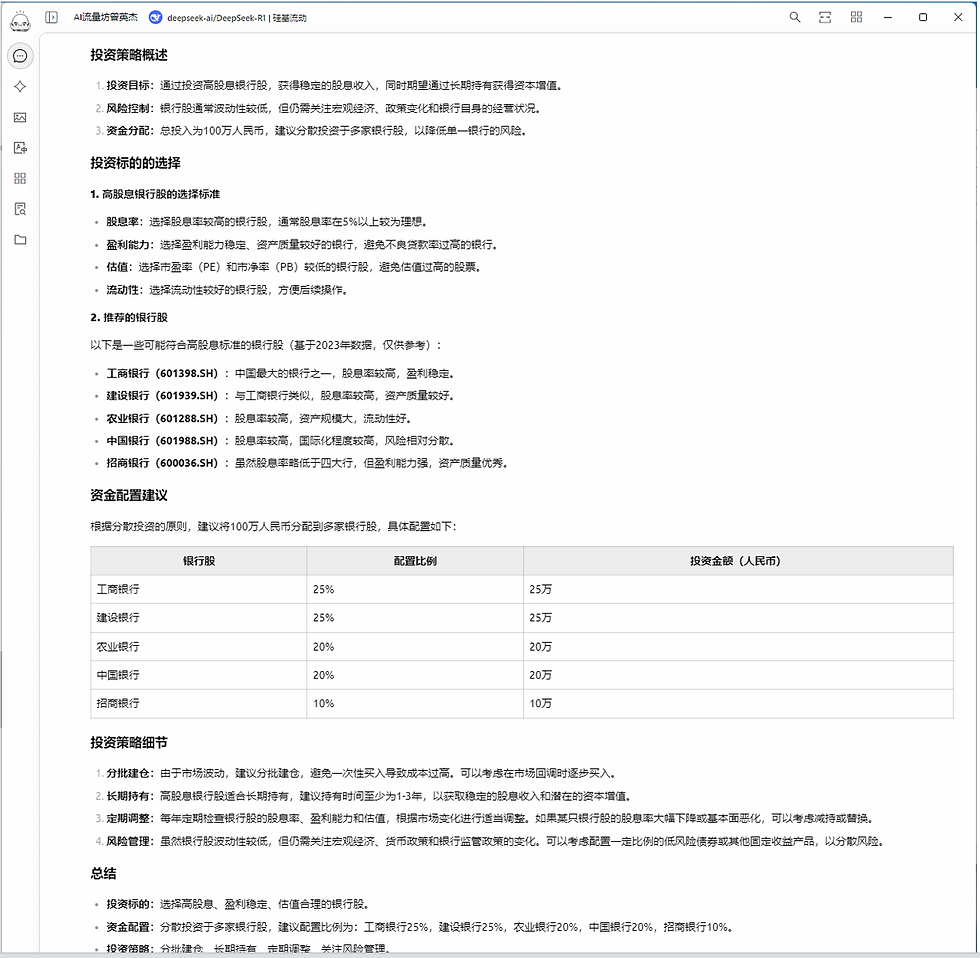
Task: Click the bullet text 建设银行（601939.SH）
Action: coord(162,396)
